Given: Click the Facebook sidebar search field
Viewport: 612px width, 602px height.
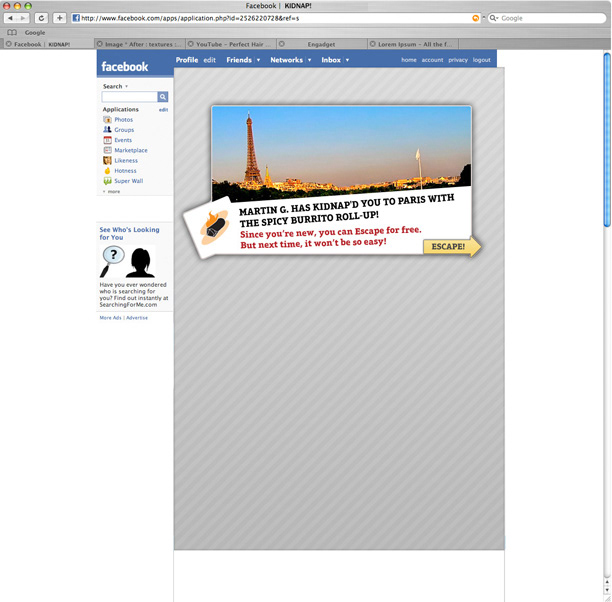Looking at the screenshot, I should click(x=130, y=97).
